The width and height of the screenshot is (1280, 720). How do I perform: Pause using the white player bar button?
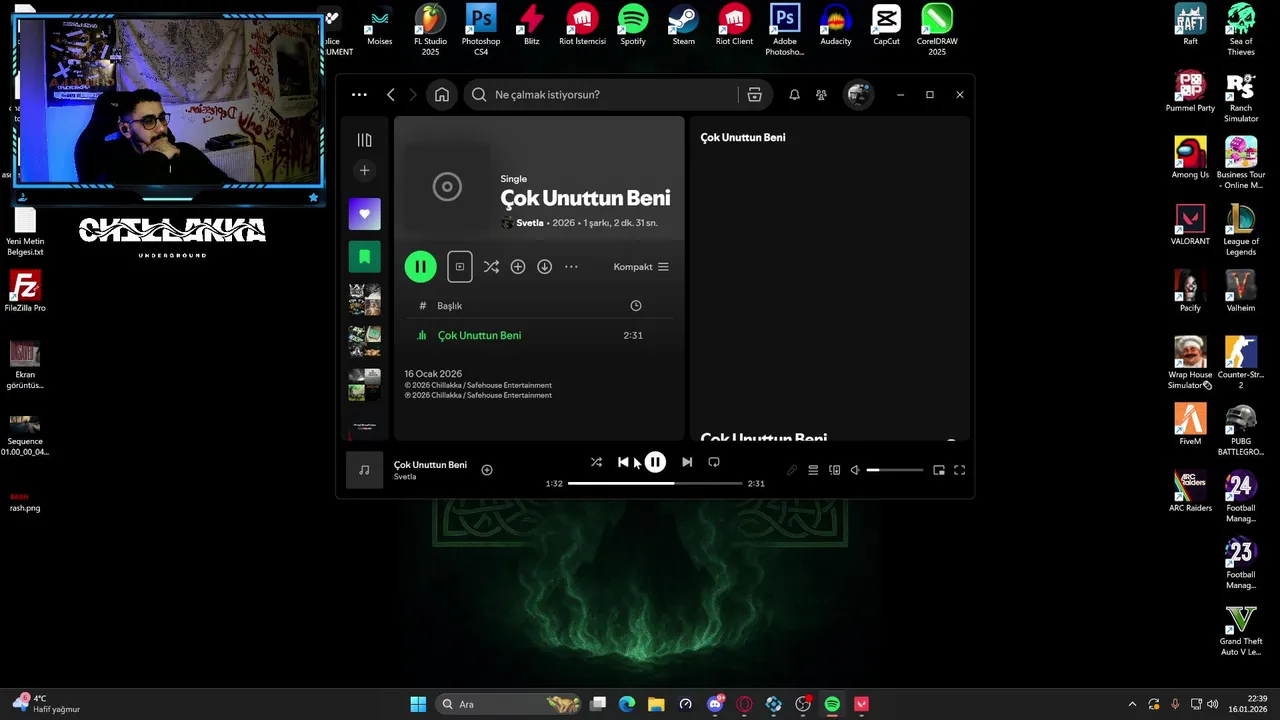(655, 462)
